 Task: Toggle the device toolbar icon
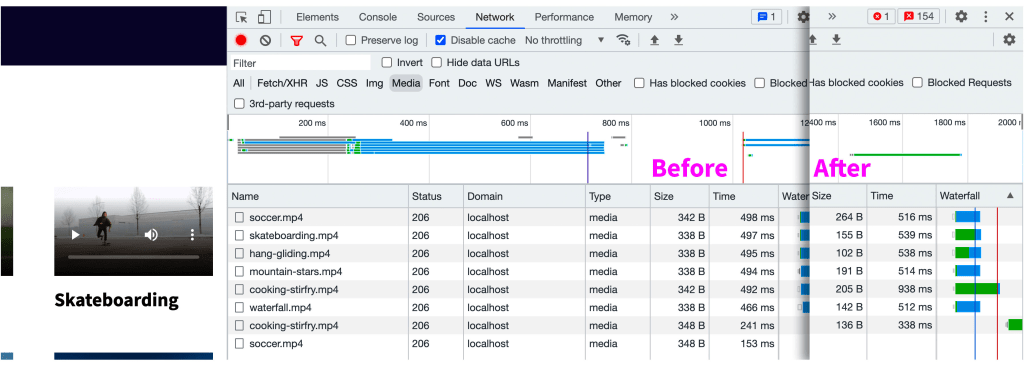point(264,17)
